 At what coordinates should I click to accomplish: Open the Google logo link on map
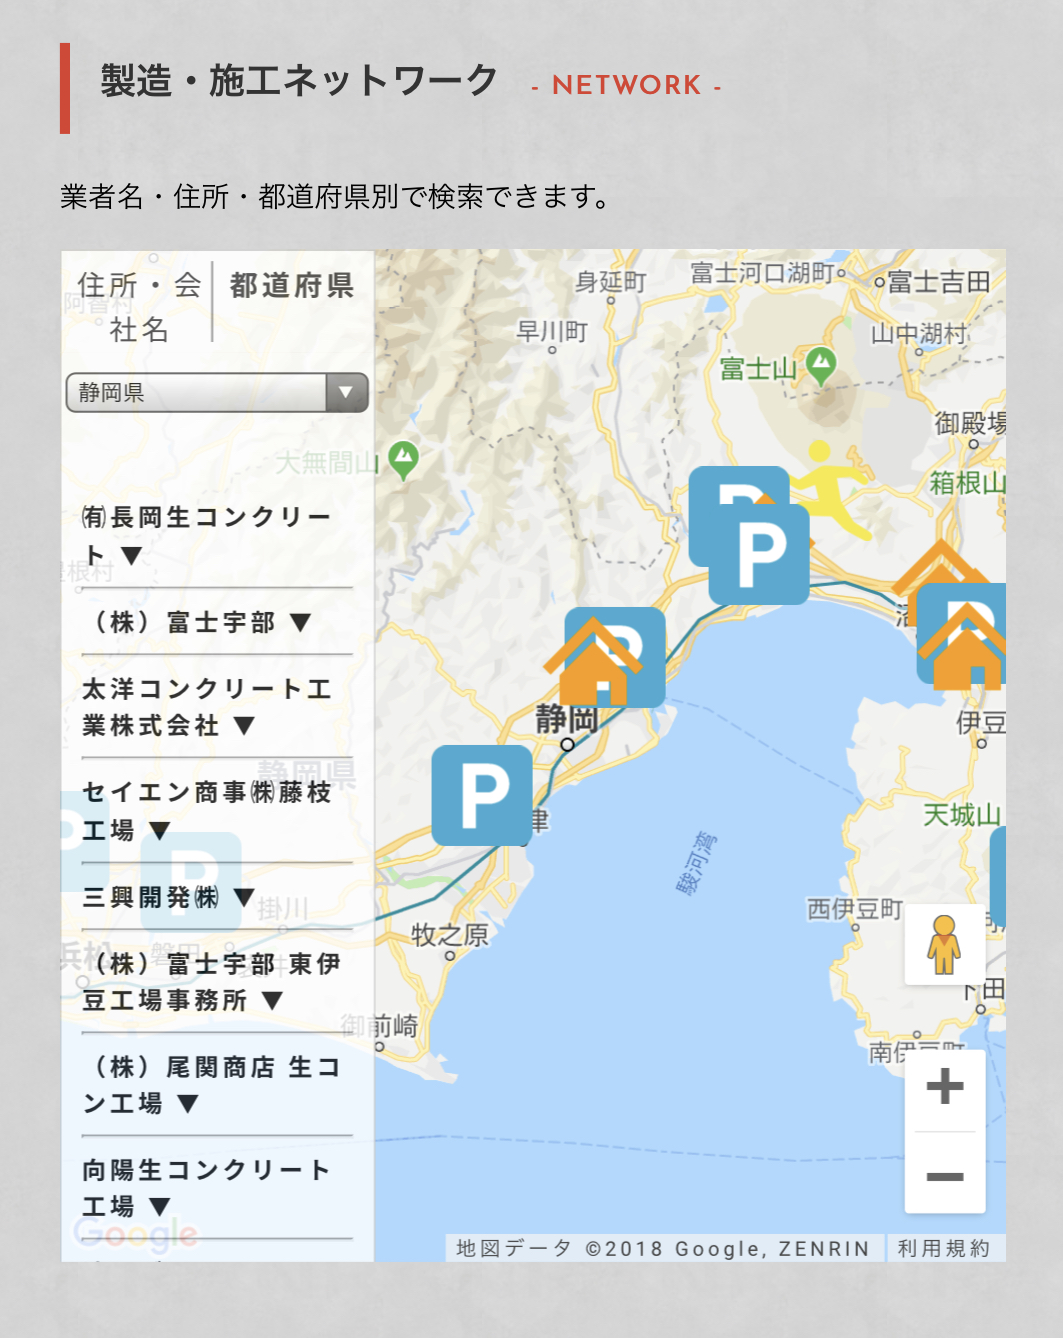(137, 1236)
